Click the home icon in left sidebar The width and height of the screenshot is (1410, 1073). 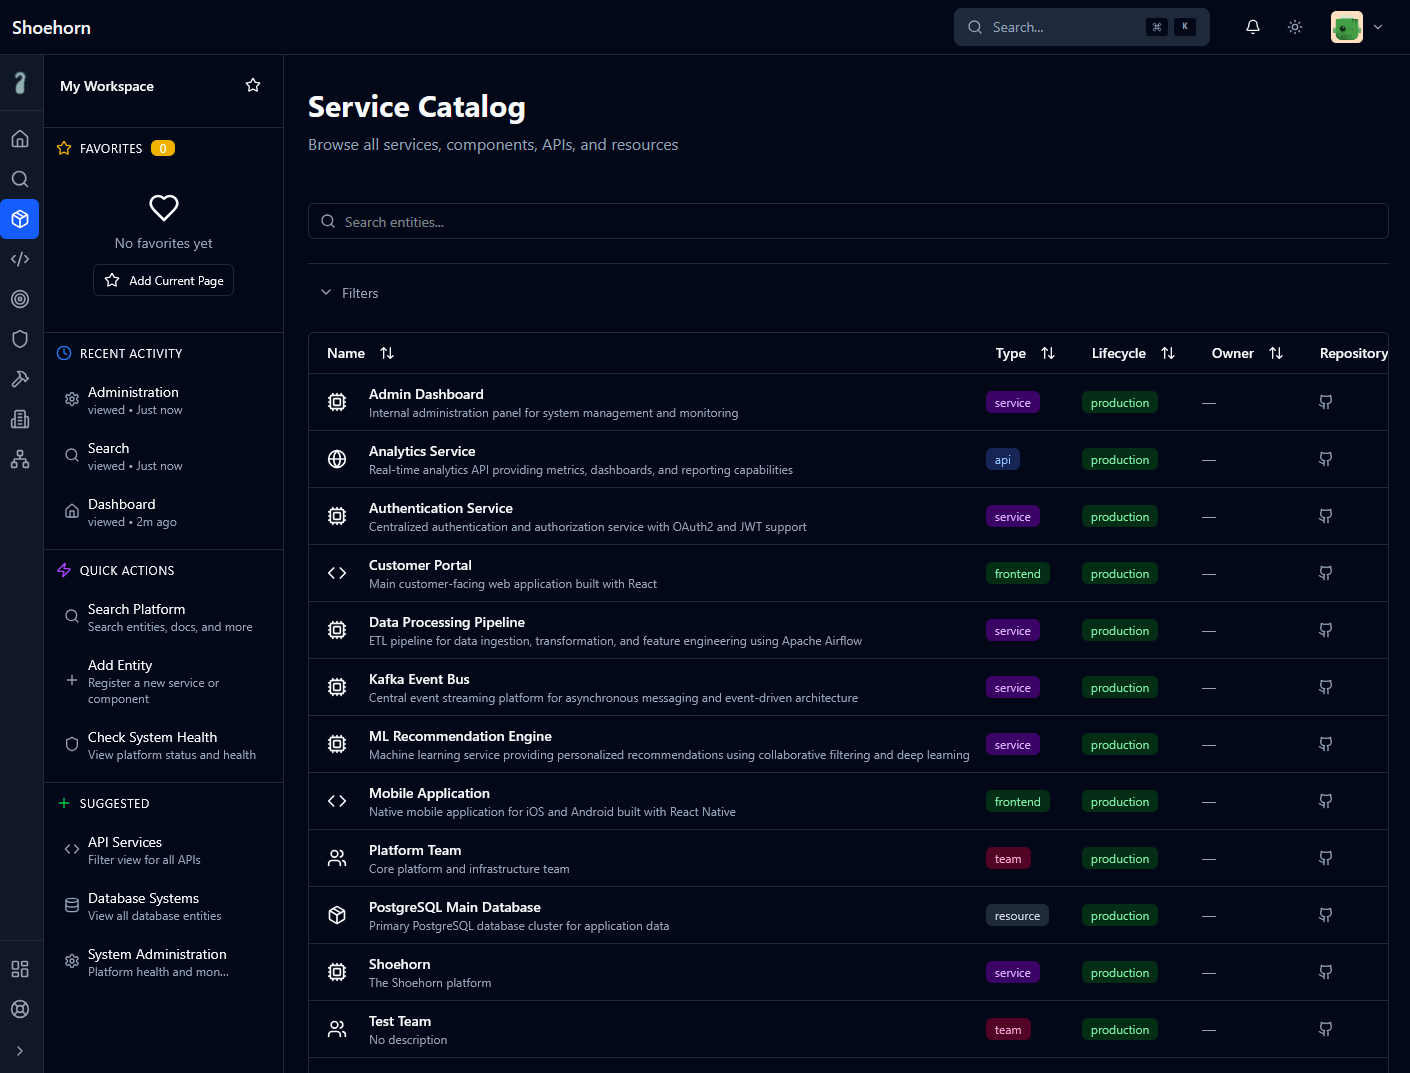pos(20,139)
